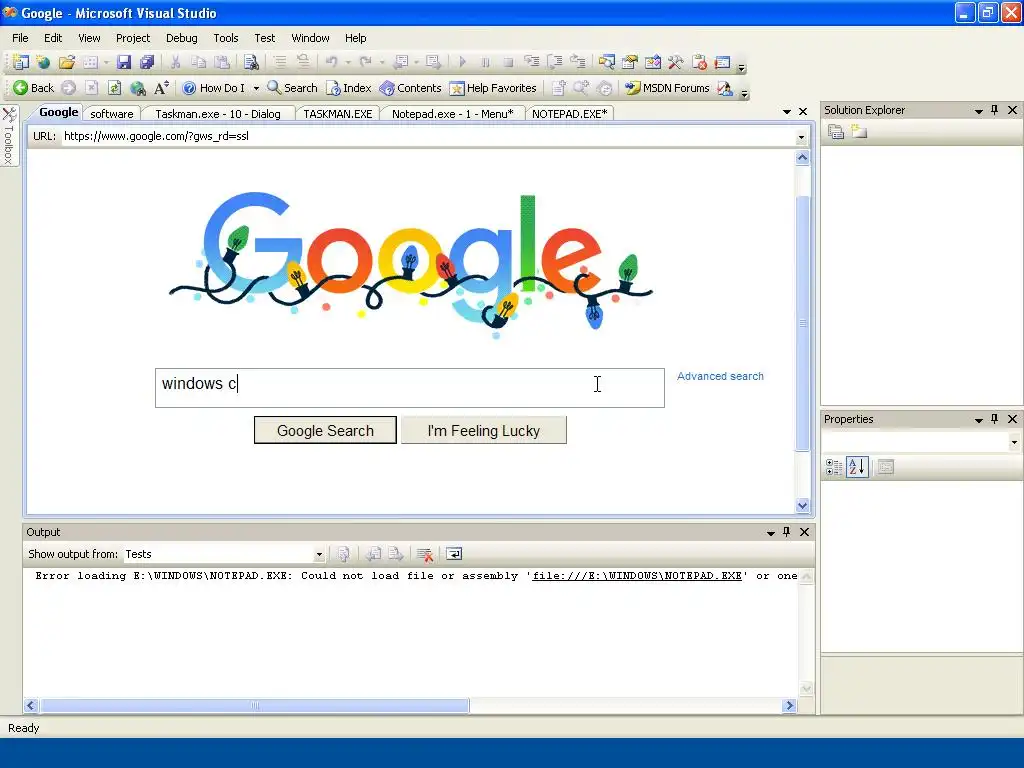Click the Font Size 'A' icon
Viewport: 1024px width, 768px height.
161,88
